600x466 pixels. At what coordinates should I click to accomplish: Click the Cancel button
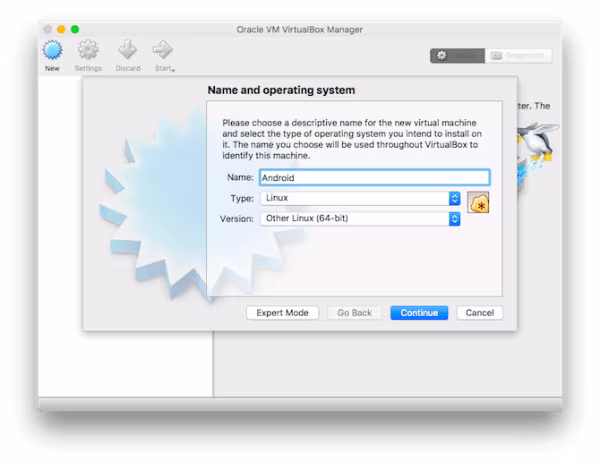pos(479,313)
